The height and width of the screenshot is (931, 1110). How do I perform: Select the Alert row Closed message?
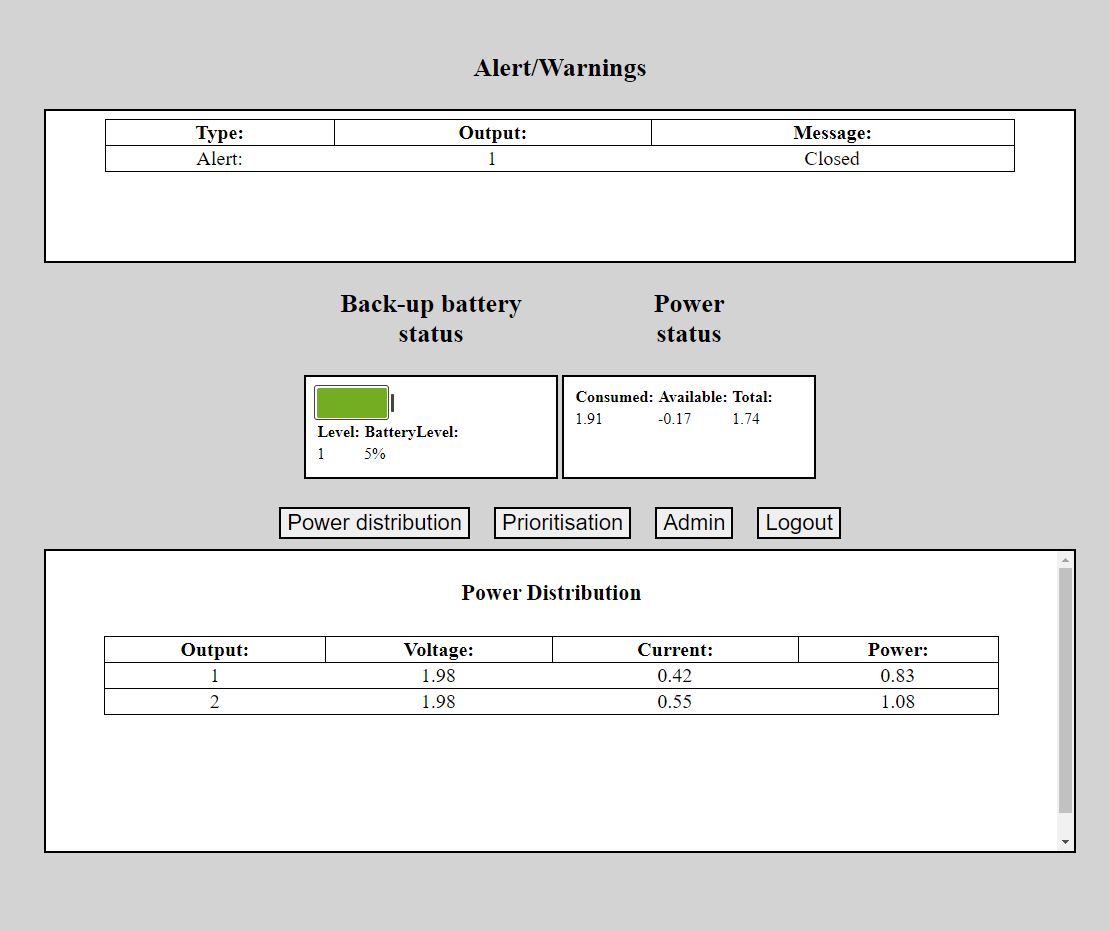831,159
